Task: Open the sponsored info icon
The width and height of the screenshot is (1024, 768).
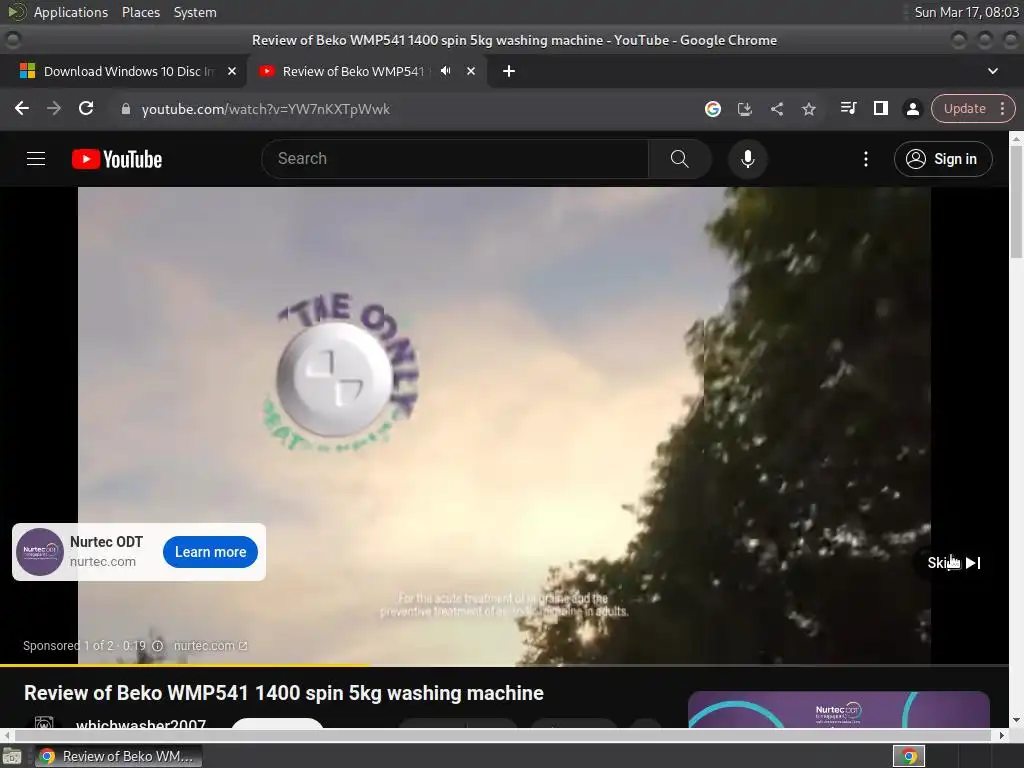Action: [x=157, y=646]
